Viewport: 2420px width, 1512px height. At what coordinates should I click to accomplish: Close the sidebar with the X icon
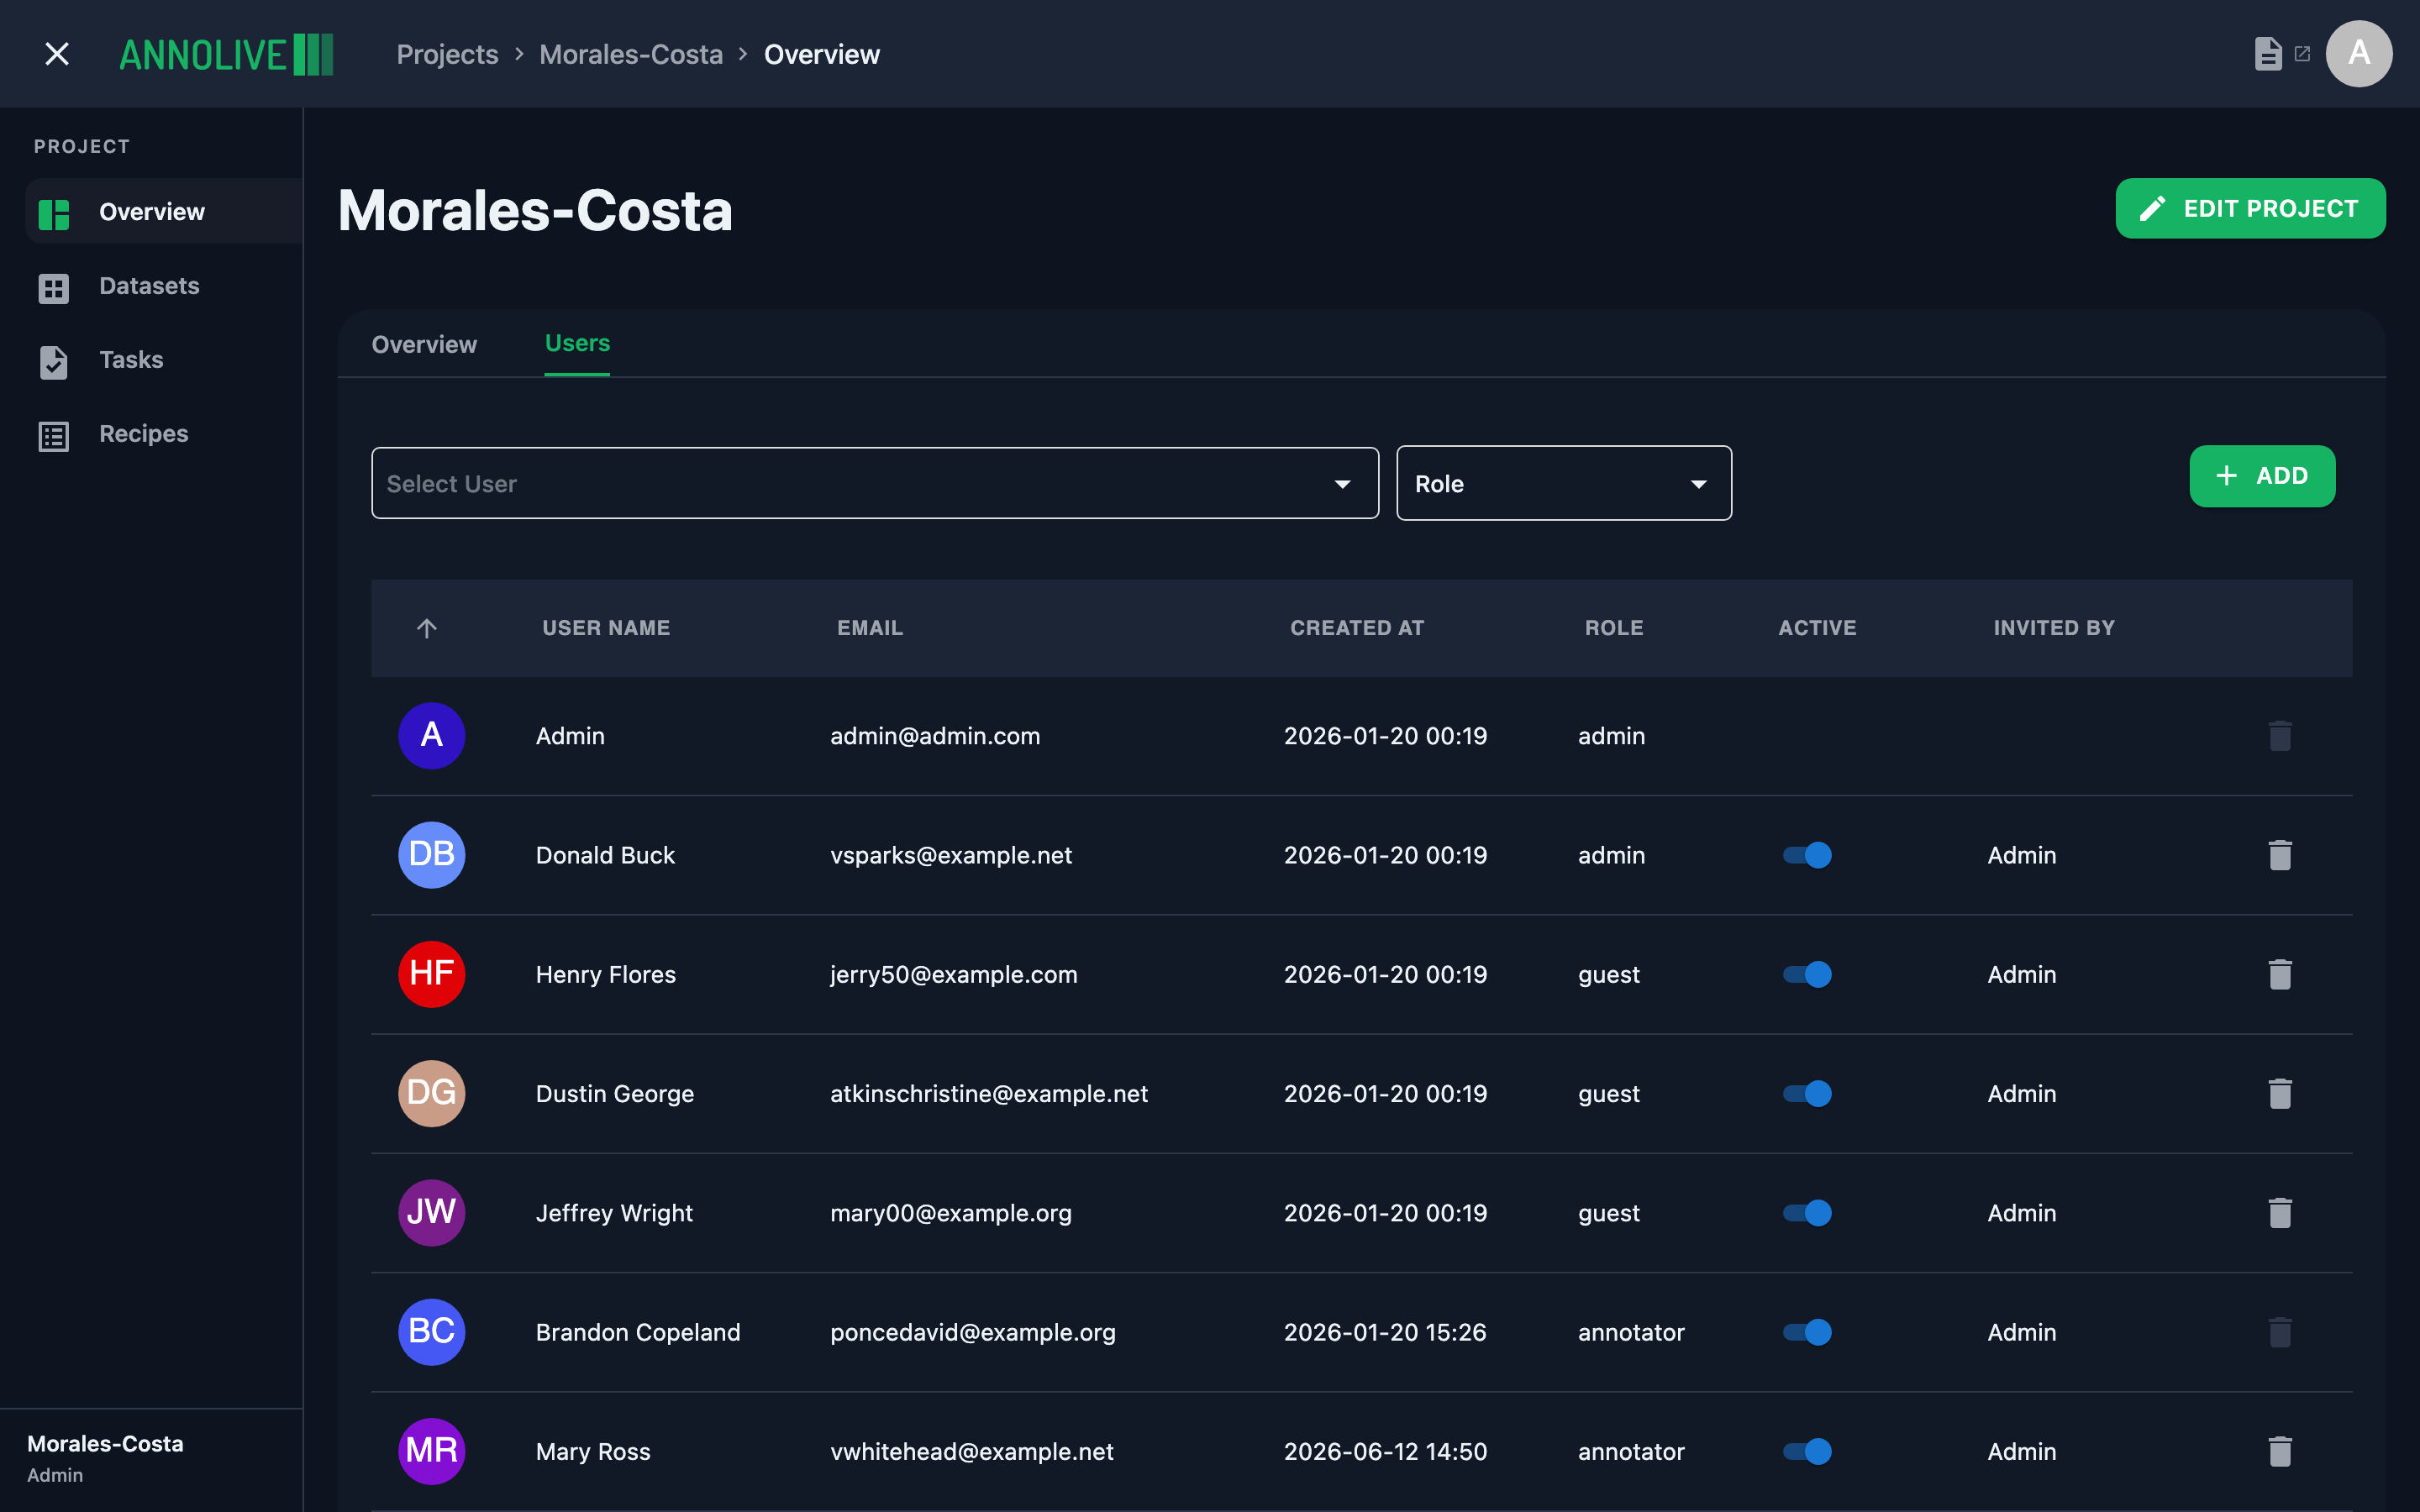[x=57, y=54]
